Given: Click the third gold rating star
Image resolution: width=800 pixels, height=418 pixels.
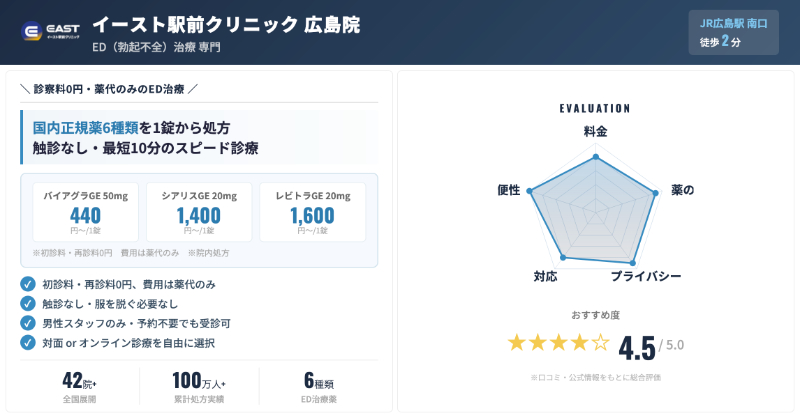Looking at the screenshot, I should pos(559,343).
